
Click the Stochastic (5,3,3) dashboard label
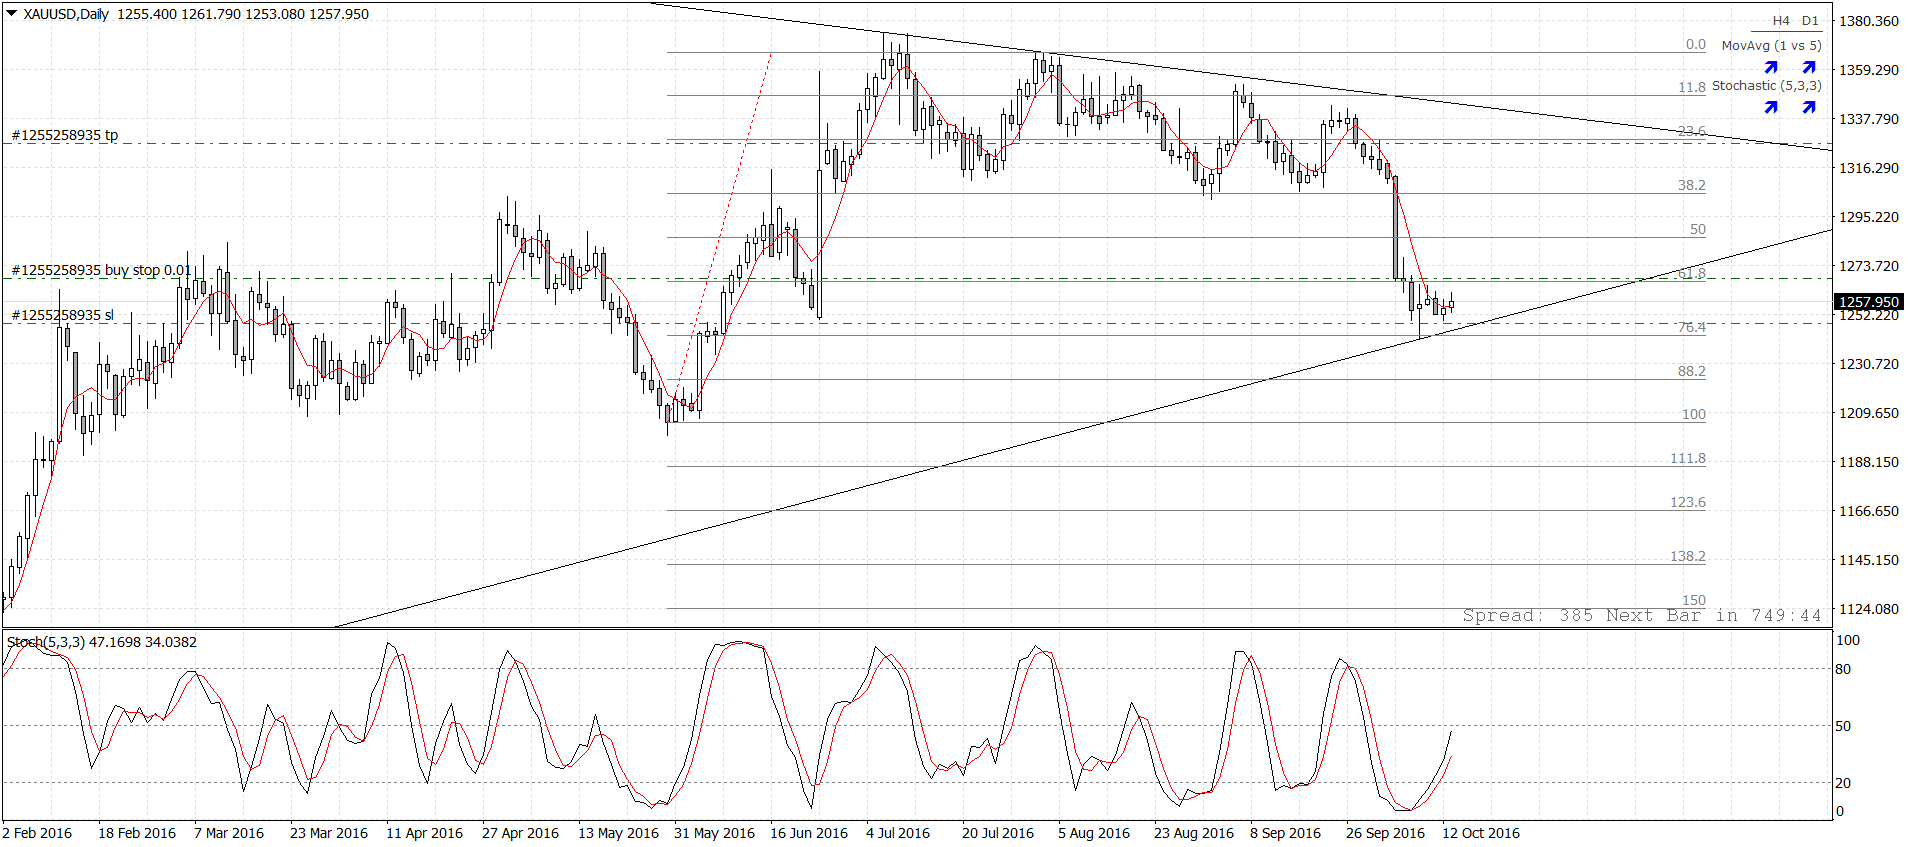(x=1766, y=85)
